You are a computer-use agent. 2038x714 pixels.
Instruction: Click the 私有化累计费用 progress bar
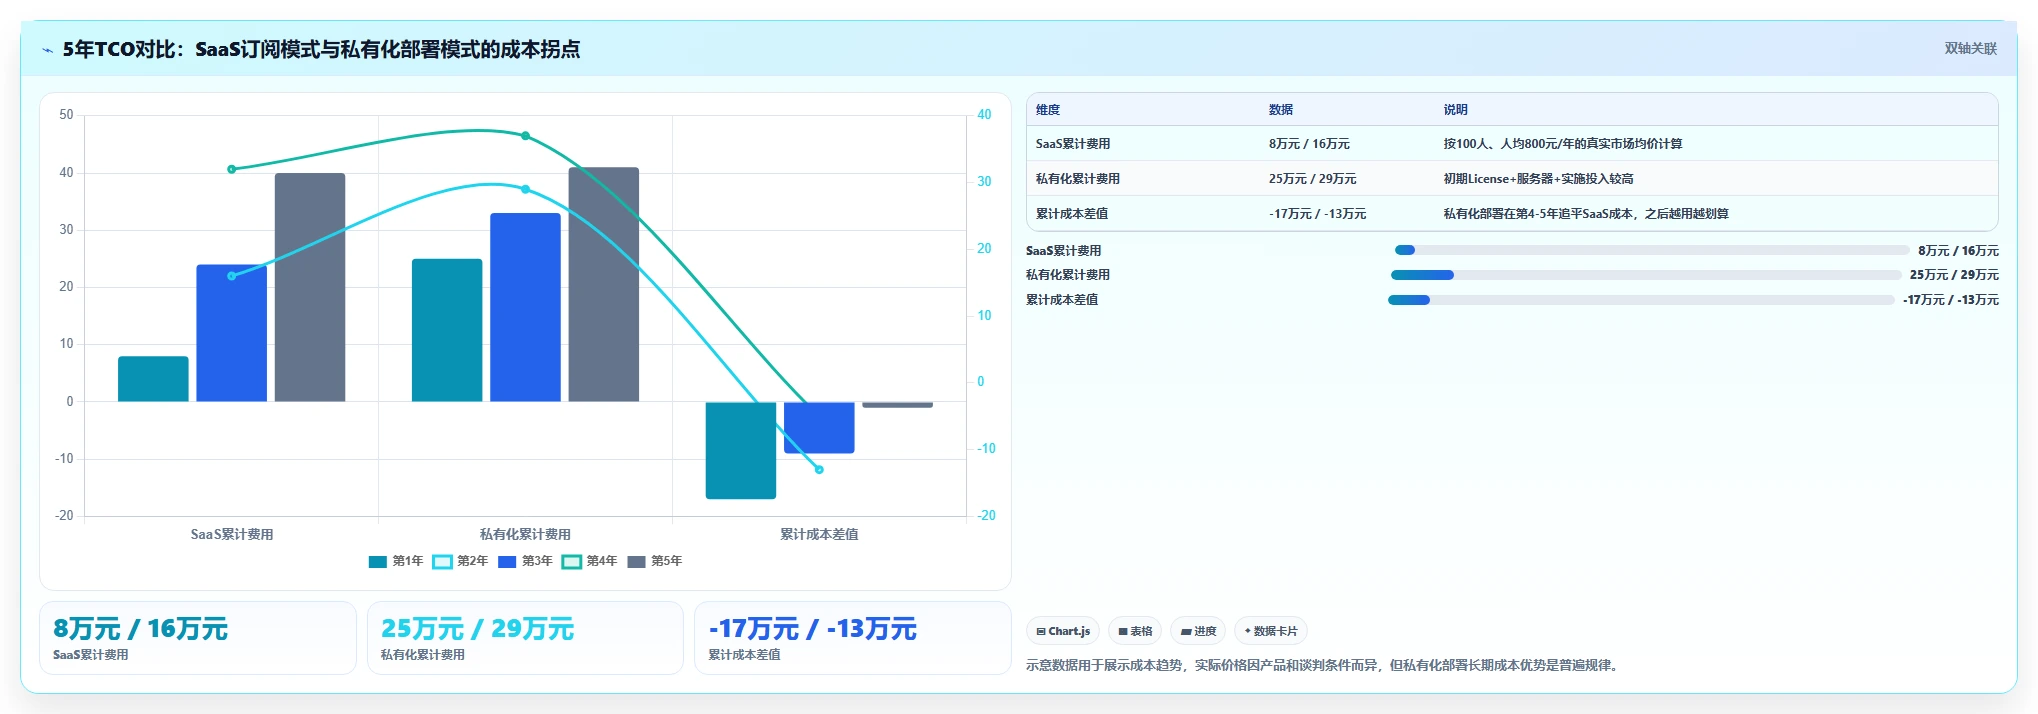(x=1646, y=275)
